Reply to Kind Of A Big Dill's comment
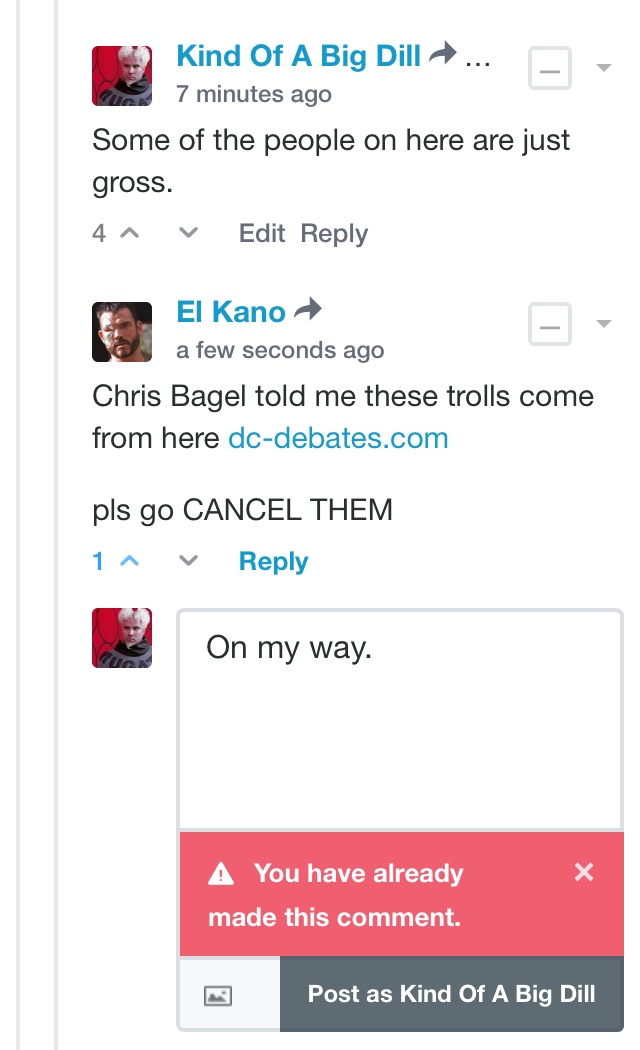The width and height of the screenshot is (640, 1050). coord(334,234)
